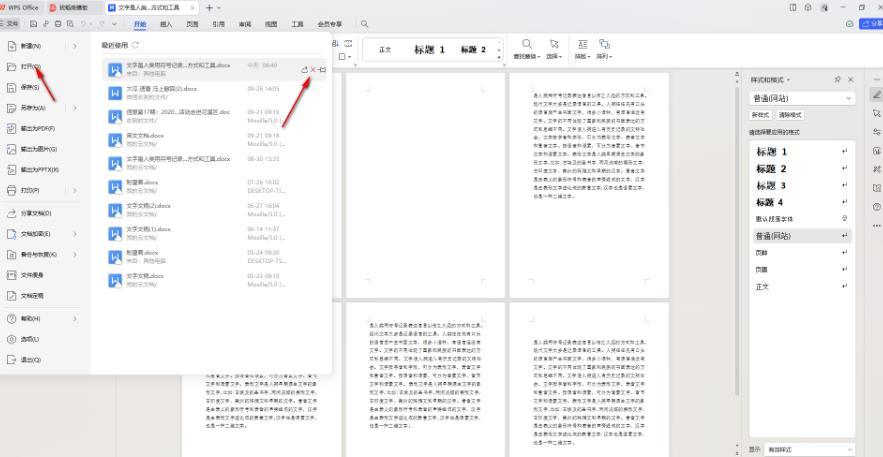Select 输出为PPTX(X) export entry

(38, 169)
